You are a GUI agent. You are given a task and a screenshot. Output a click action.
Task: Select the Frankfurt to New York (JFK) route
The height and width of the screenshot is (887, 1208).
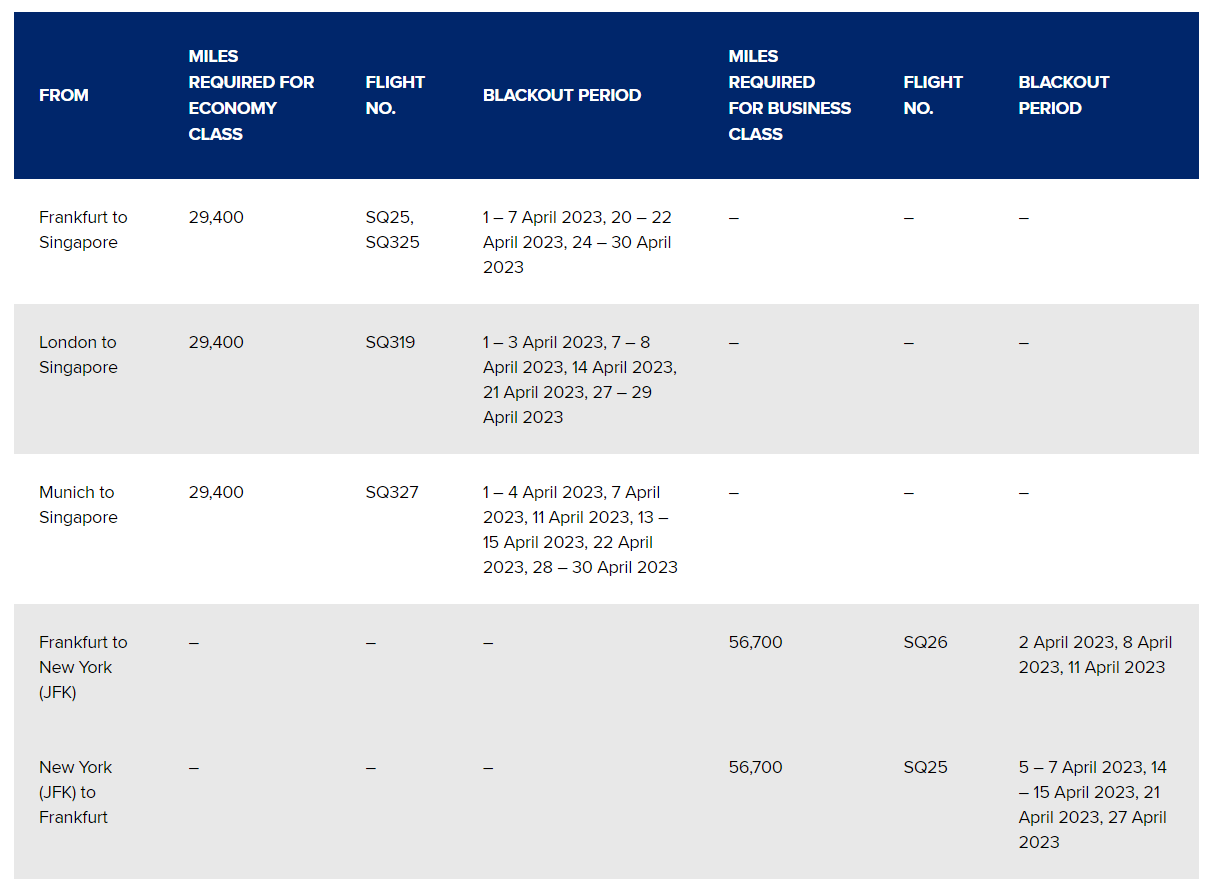83,667
